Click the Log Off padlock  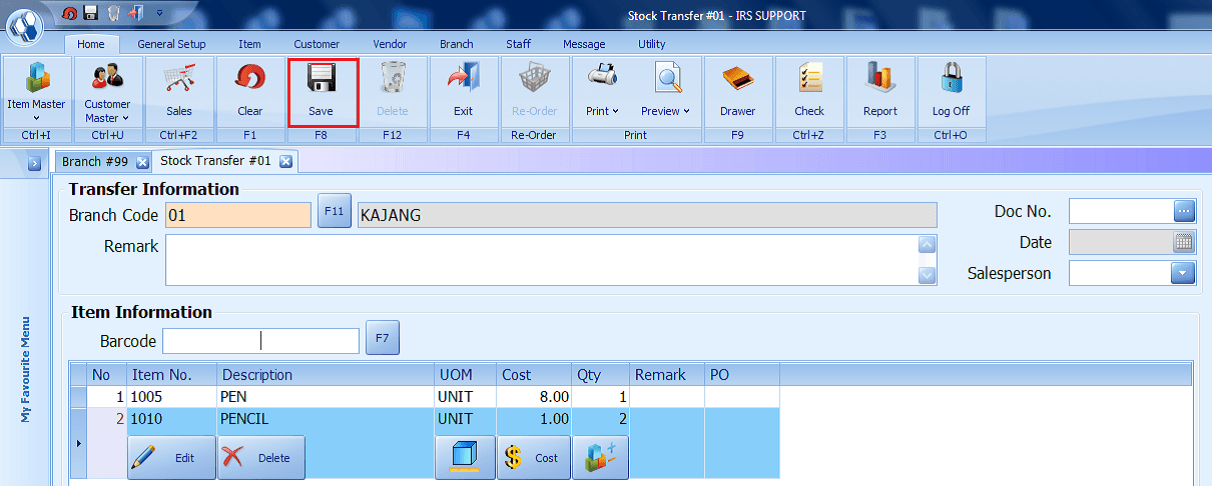(951, 91)
